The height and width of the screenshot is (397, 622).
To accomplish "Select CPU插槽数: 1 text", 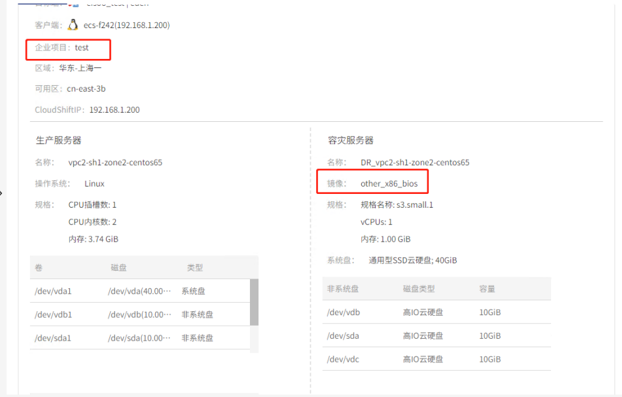I will point(92,205).
